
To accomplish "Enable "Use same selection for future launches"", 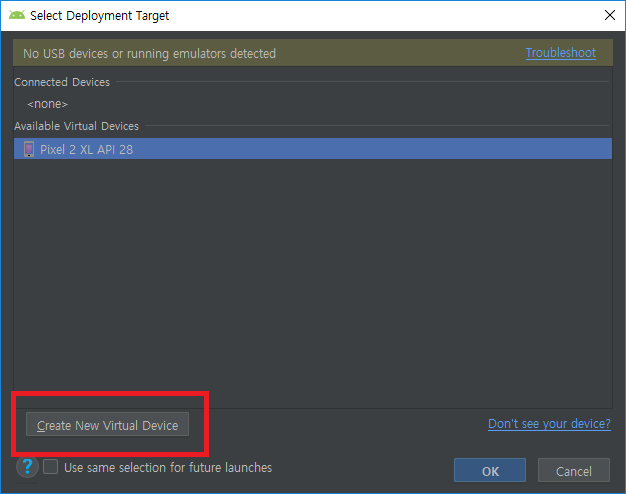I will pyautogui.click(x=51, y=466).
